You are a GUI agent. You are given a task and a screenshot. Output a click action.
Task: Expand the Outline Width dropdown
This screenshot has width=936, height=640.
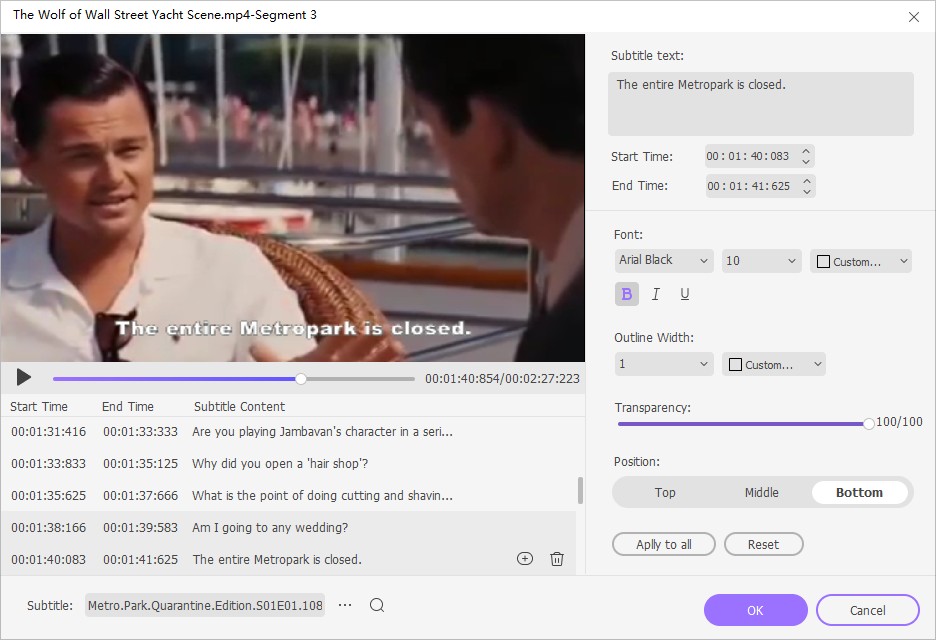click(x=663, y=364)
